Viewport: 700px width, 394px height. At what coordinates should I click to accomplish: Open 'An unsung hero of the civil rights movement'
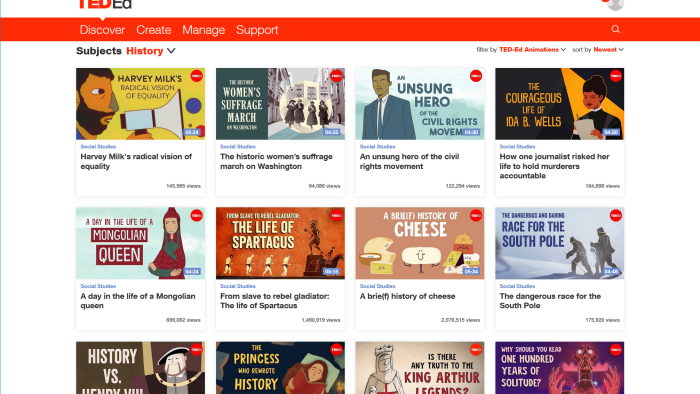409,162
